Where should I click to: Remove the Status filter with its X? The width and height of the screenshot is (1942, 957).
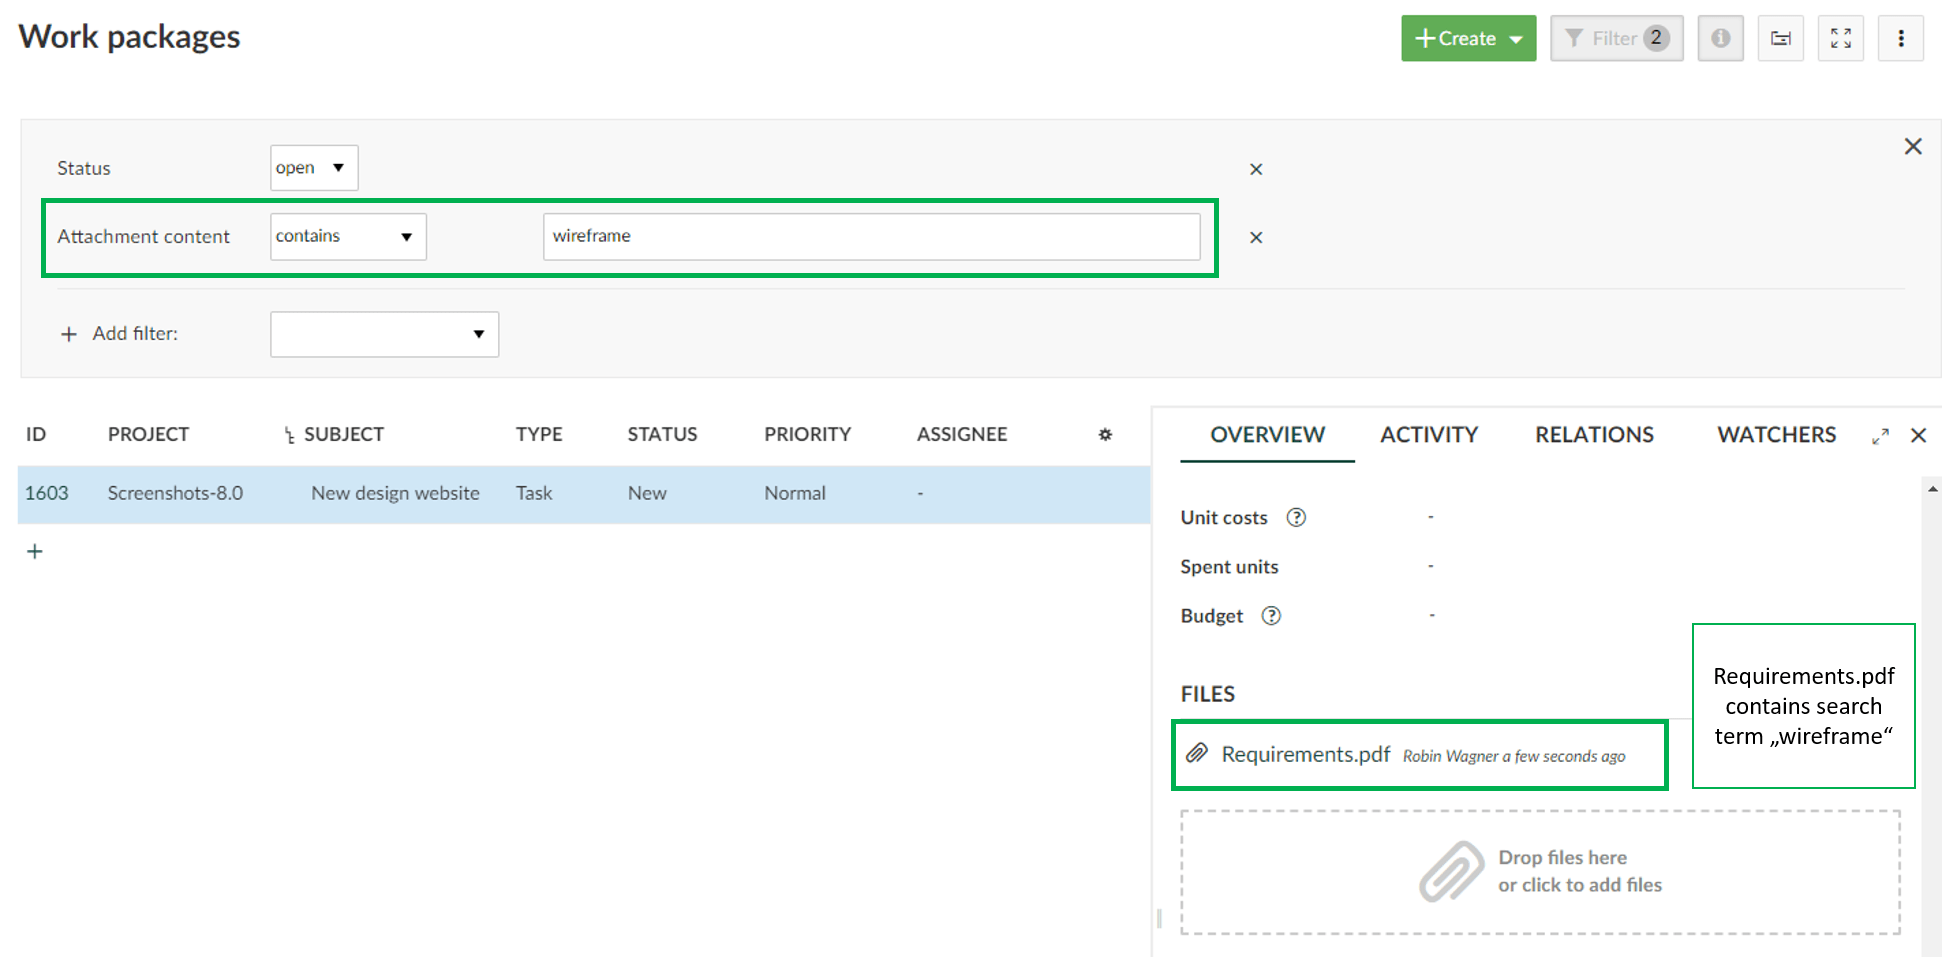1256,169
